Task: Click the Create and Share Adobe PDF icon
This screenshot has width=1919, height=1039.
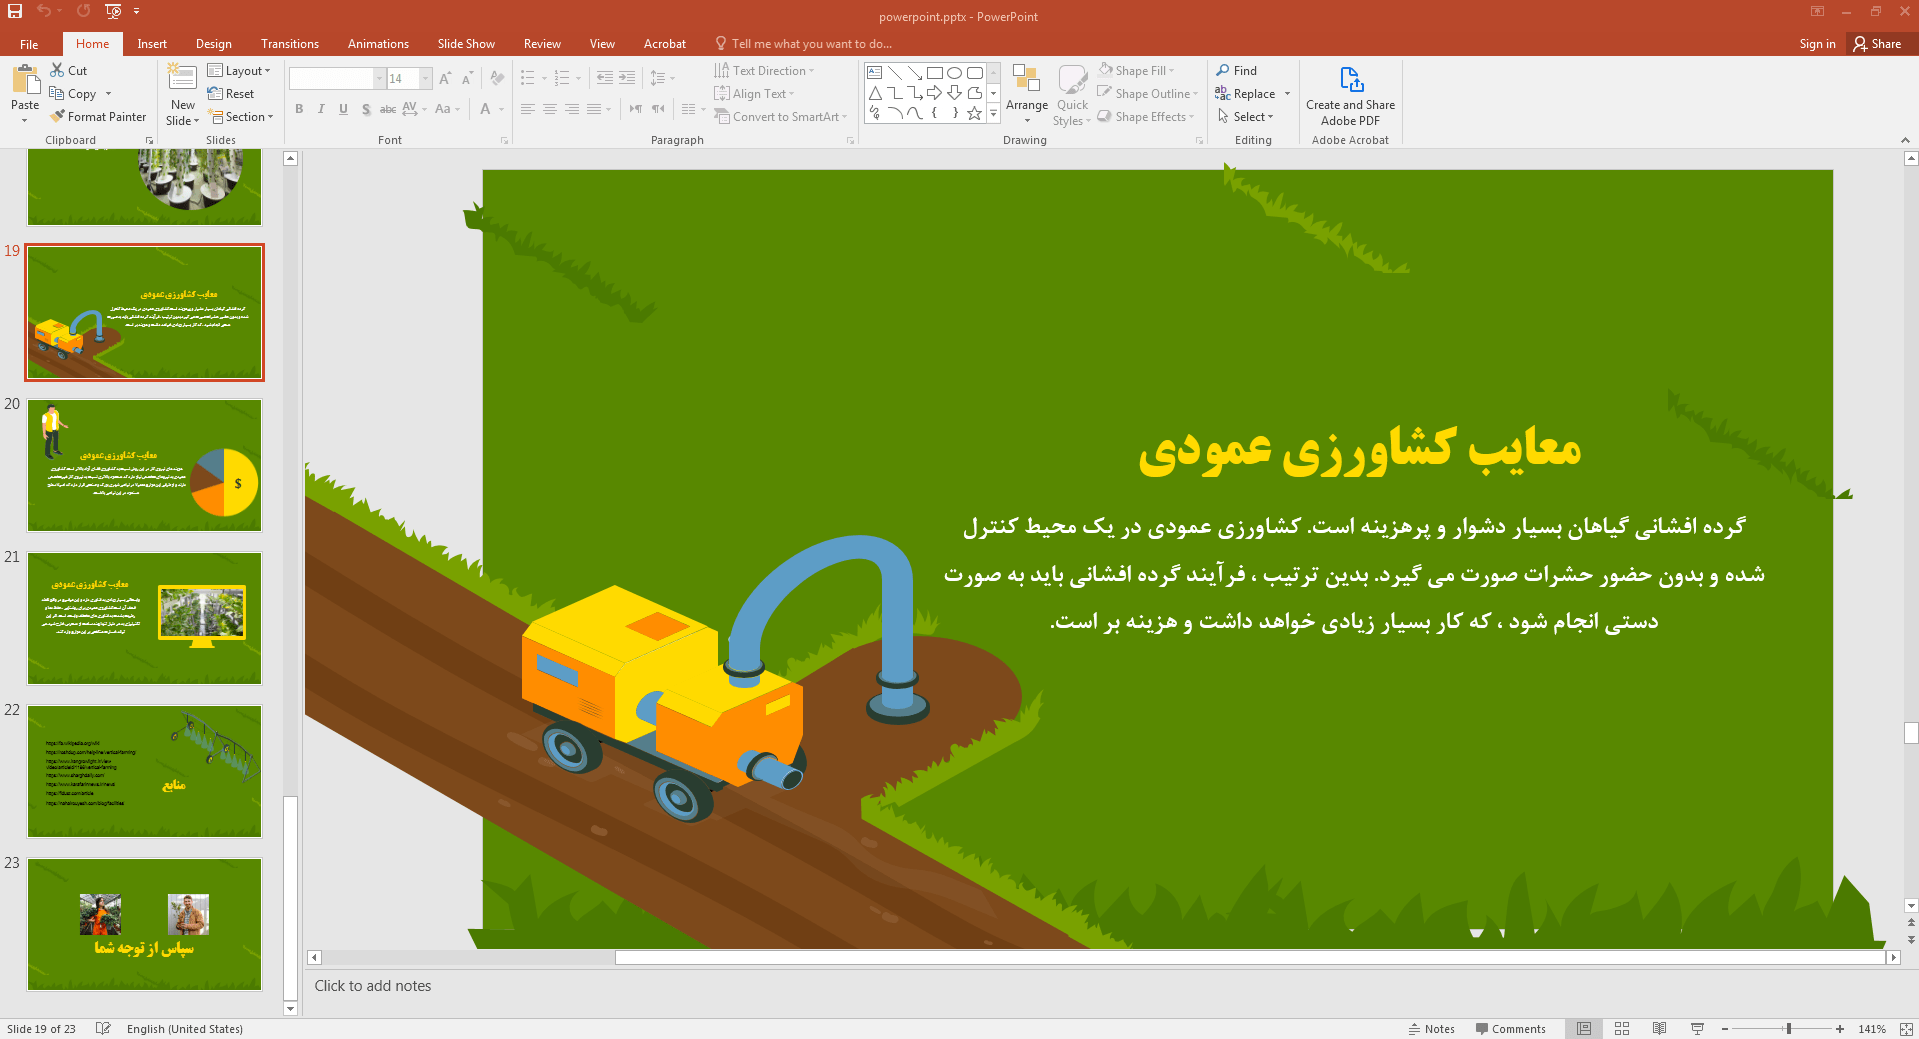Action: pos(1351,79)
